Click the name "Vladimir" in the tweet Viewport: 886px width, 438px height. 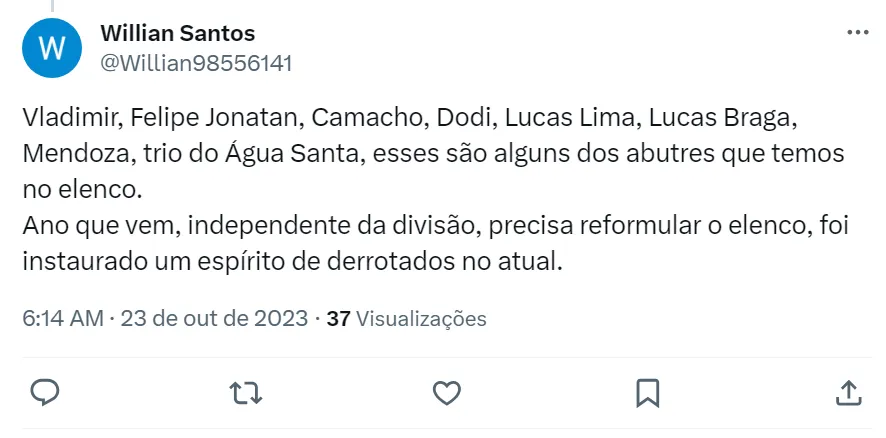pos(67,117)
